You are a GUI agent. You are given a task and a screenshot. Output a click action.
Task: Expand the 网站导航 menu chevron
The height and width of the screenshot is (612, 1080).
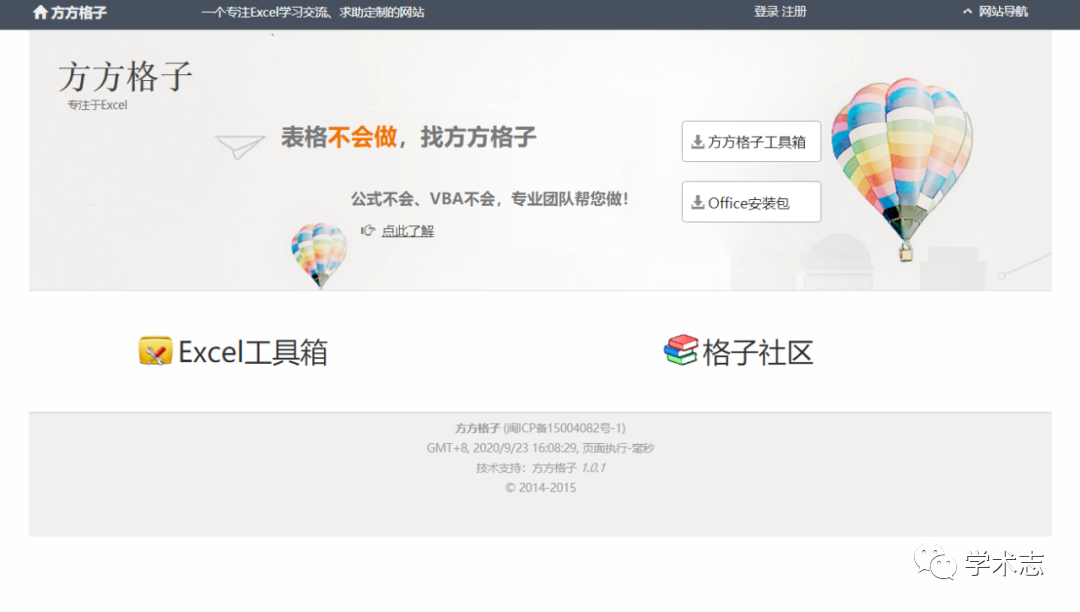pos(967,12)
